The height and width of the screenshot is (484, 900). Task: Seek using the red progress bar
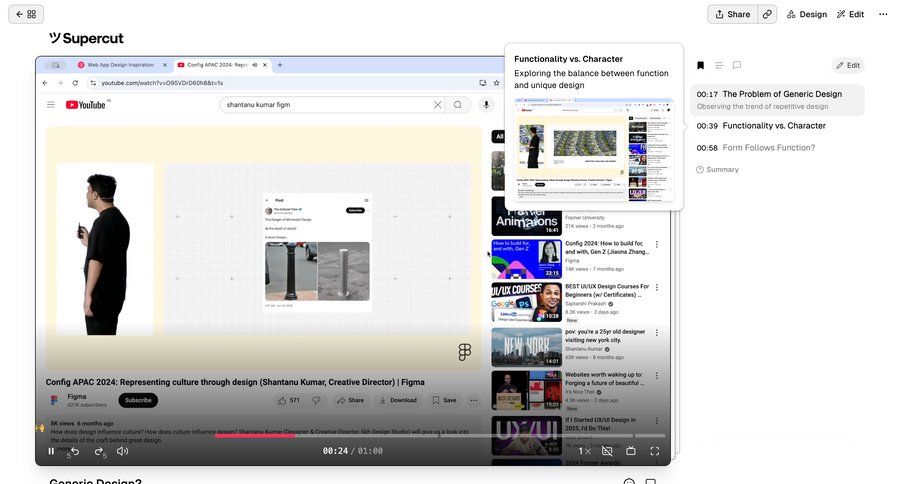pyautogui.click(x=255, y=435)
